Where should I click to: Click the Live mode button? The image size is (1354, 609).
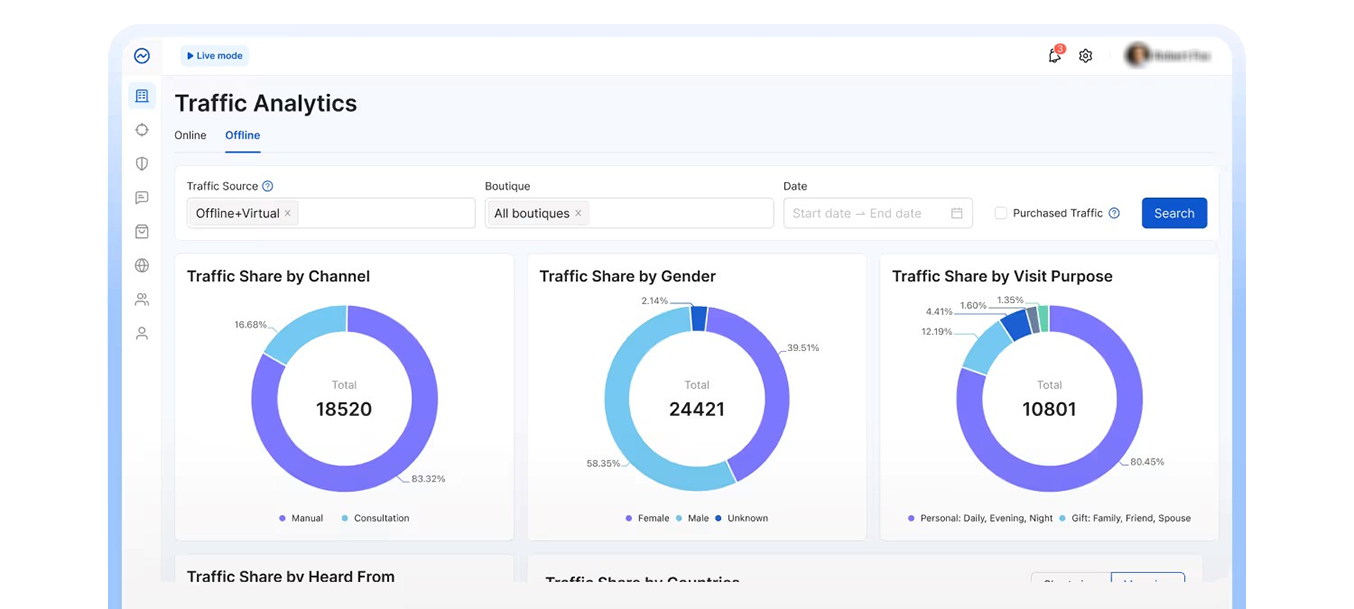[x=215, y=56]
